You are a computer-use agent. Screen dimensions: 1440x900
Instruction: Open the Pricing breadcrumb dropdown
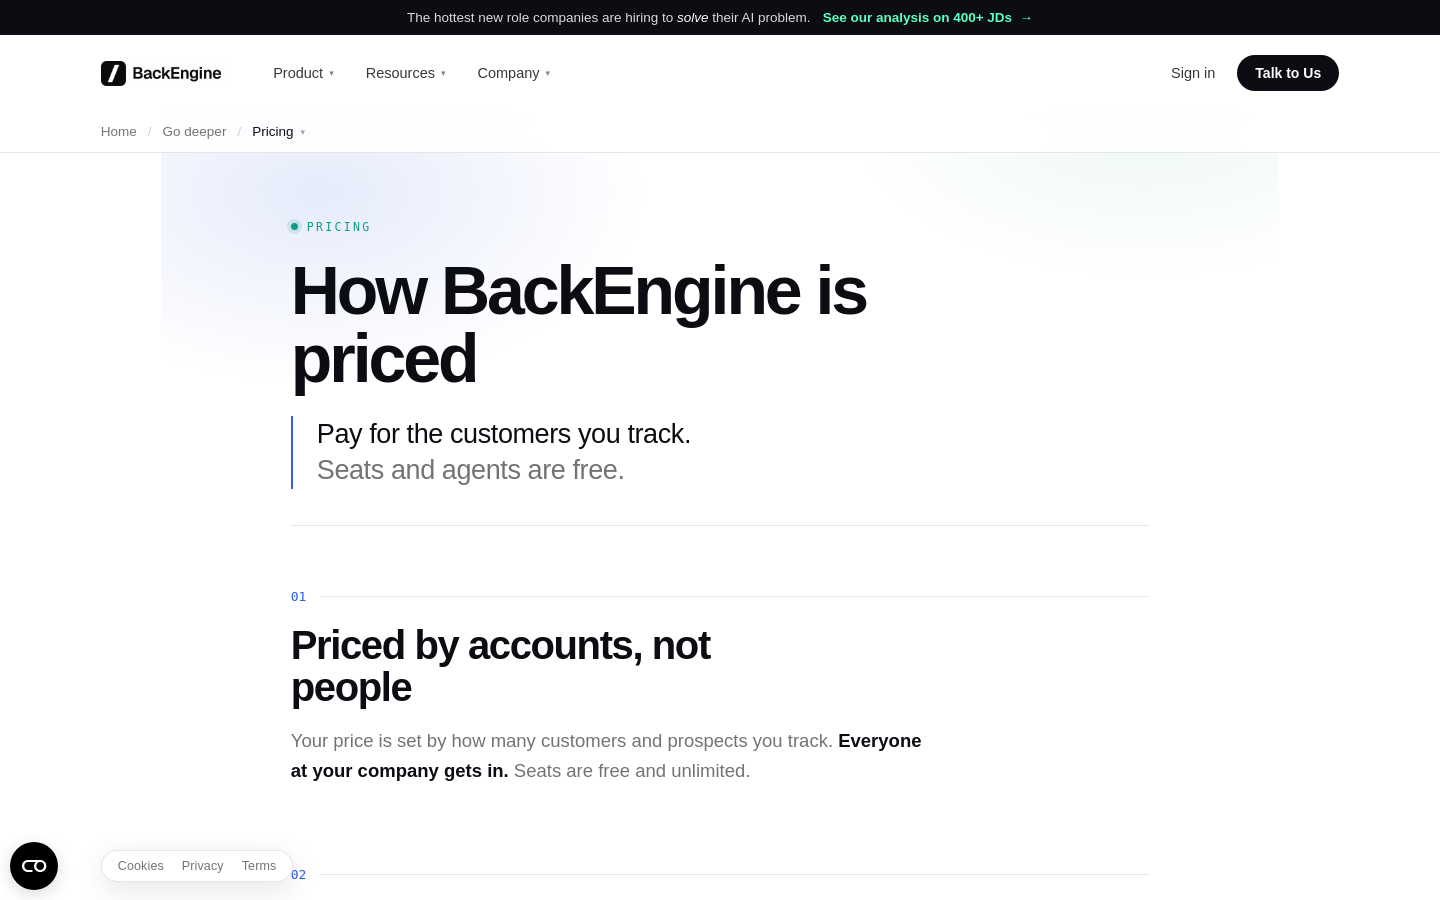click(x=279, y=132)
